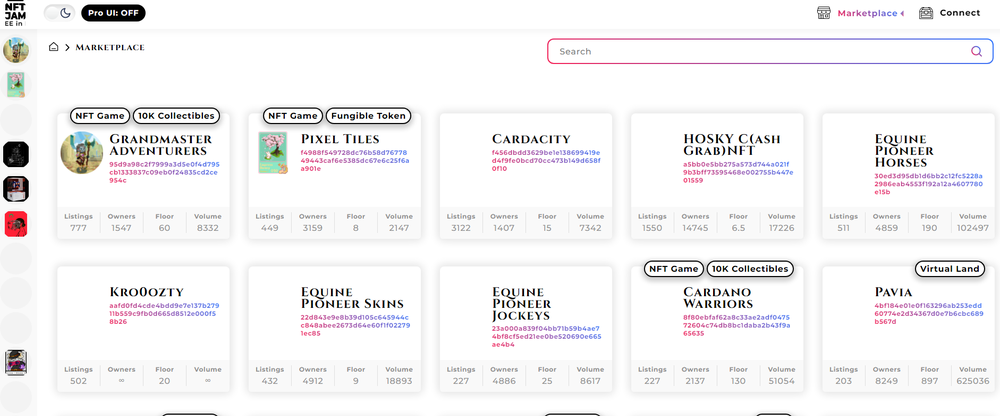Open the Kro0ozty collection title
The width and height of the screenshot is (1000, 416).
(147, 292)
